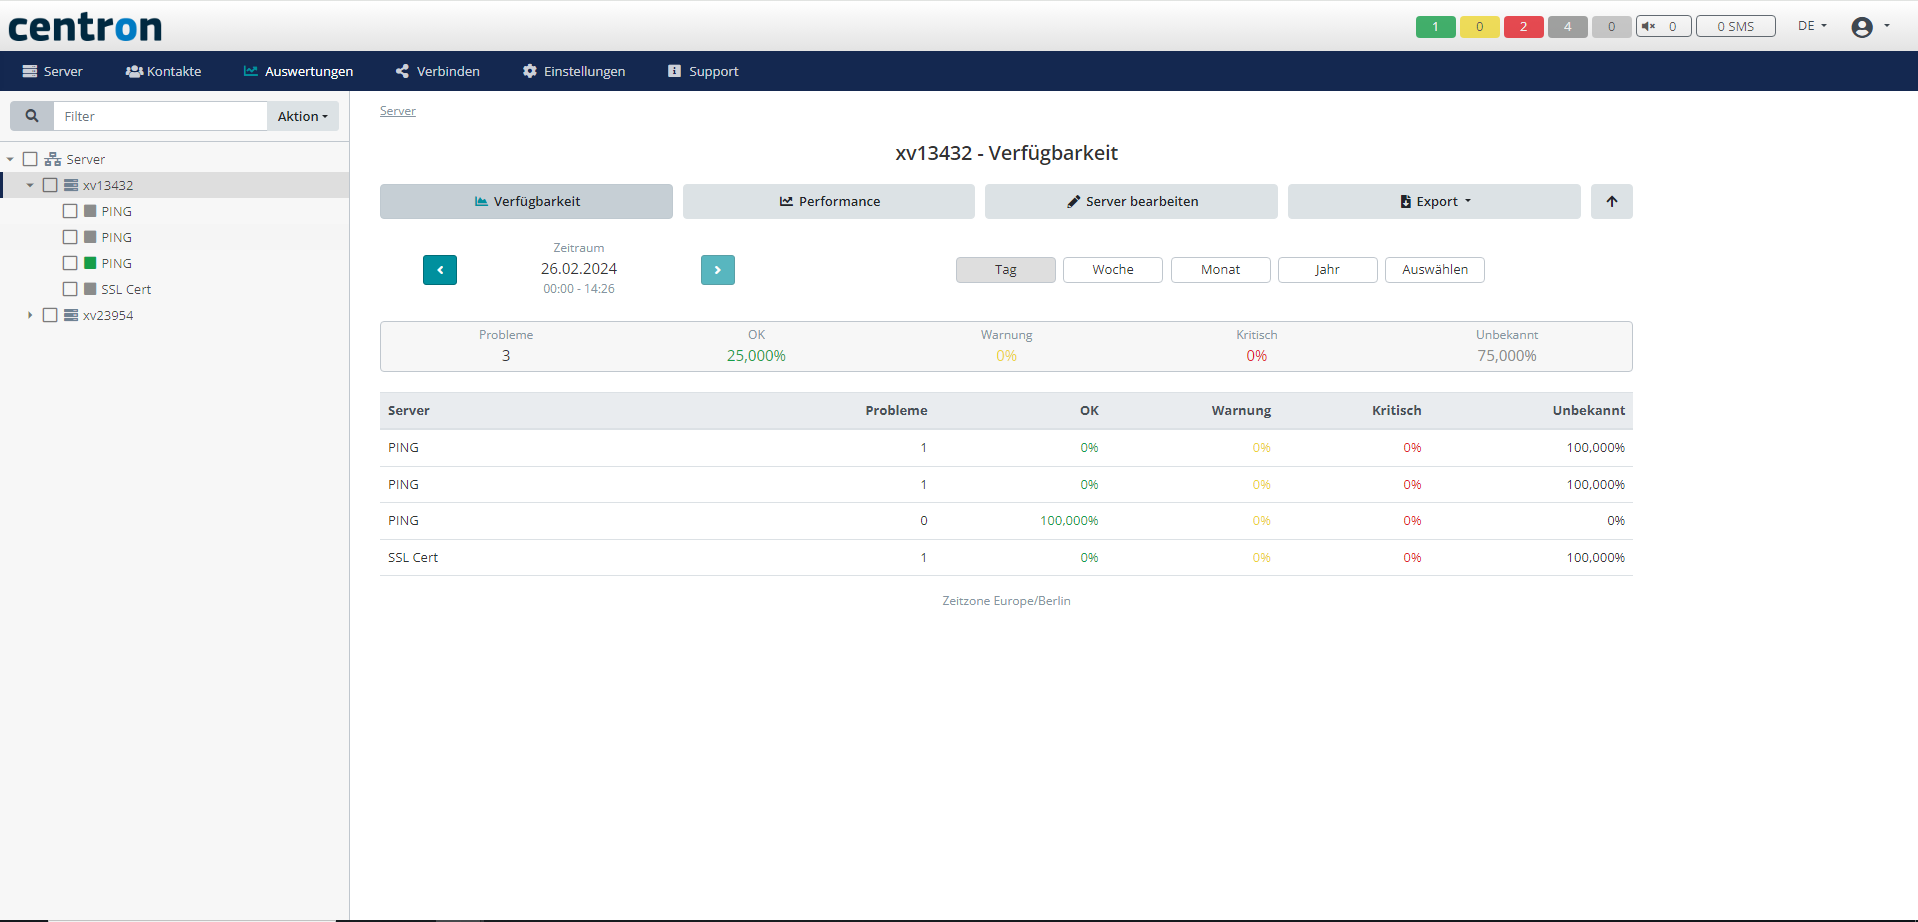Click the scroll-to-top arrow button
The image size is (1918, 922).
point(1611,201)
